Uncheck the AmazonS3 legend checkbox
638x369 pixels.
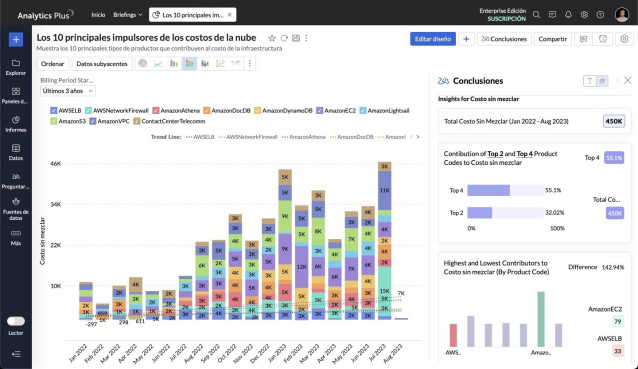click(x=53, y=121)
